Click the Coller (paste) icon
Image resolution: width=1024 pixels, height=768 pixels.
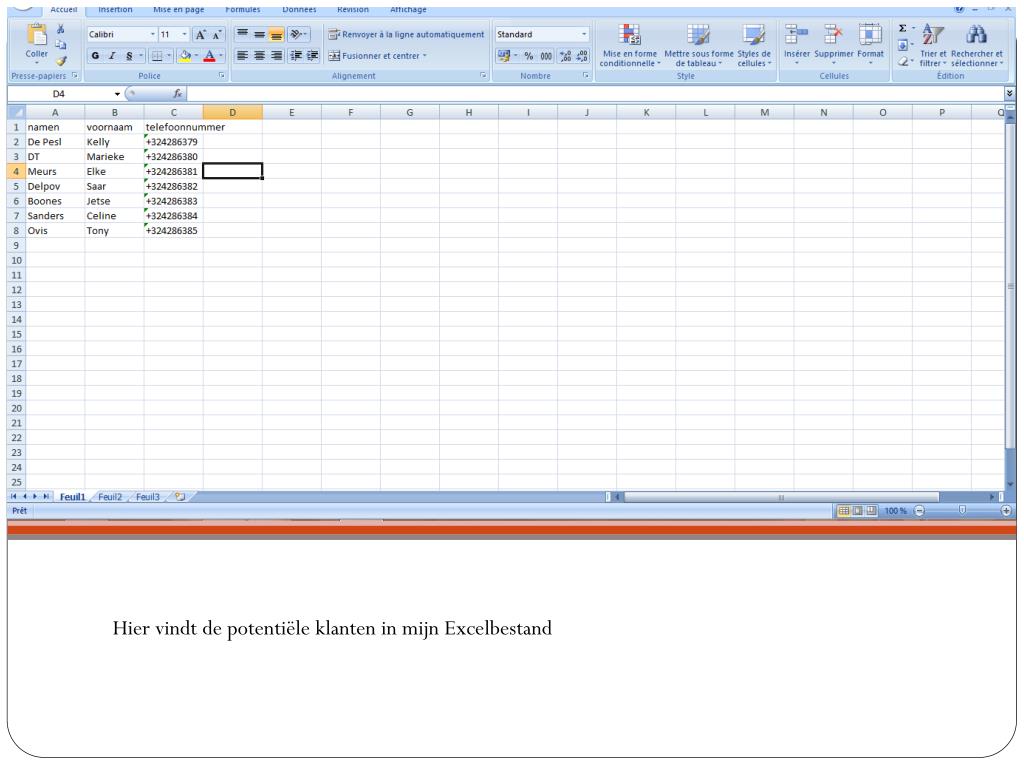point(36,39)
